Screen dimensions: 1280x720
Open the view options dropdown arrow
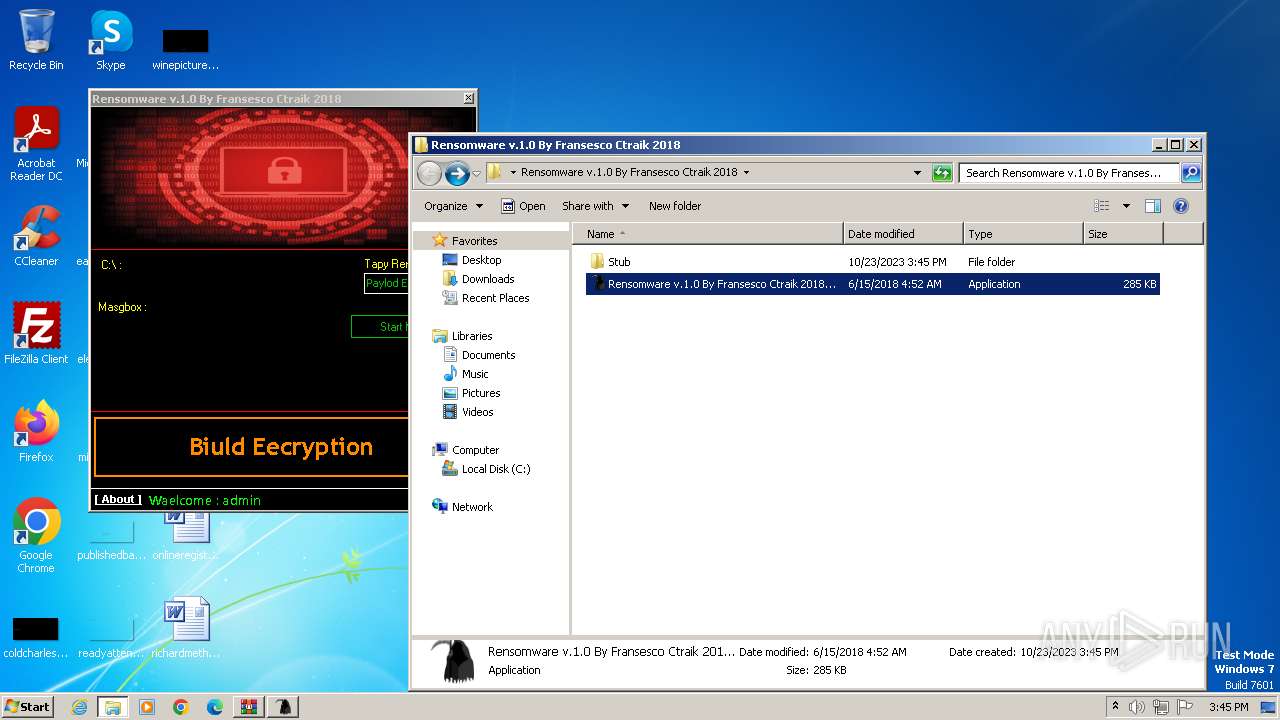[x=1126, y=206]
